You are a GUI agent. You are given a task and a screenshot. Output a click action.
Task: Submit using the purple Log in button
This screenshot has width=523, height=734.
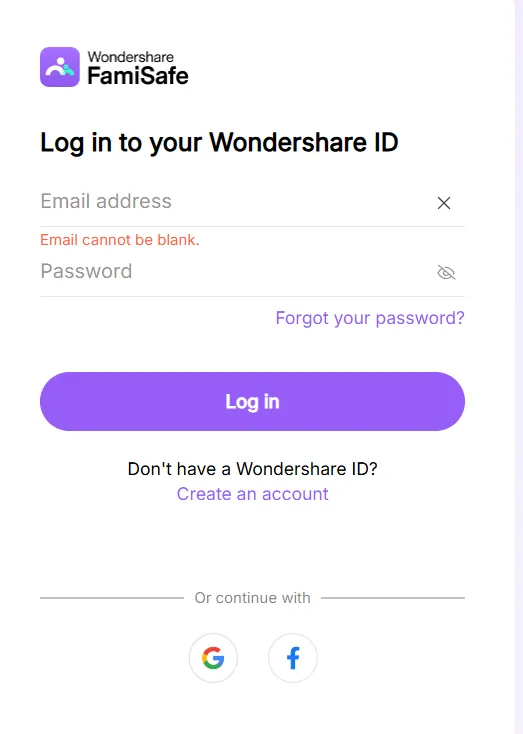coord(252,402)
